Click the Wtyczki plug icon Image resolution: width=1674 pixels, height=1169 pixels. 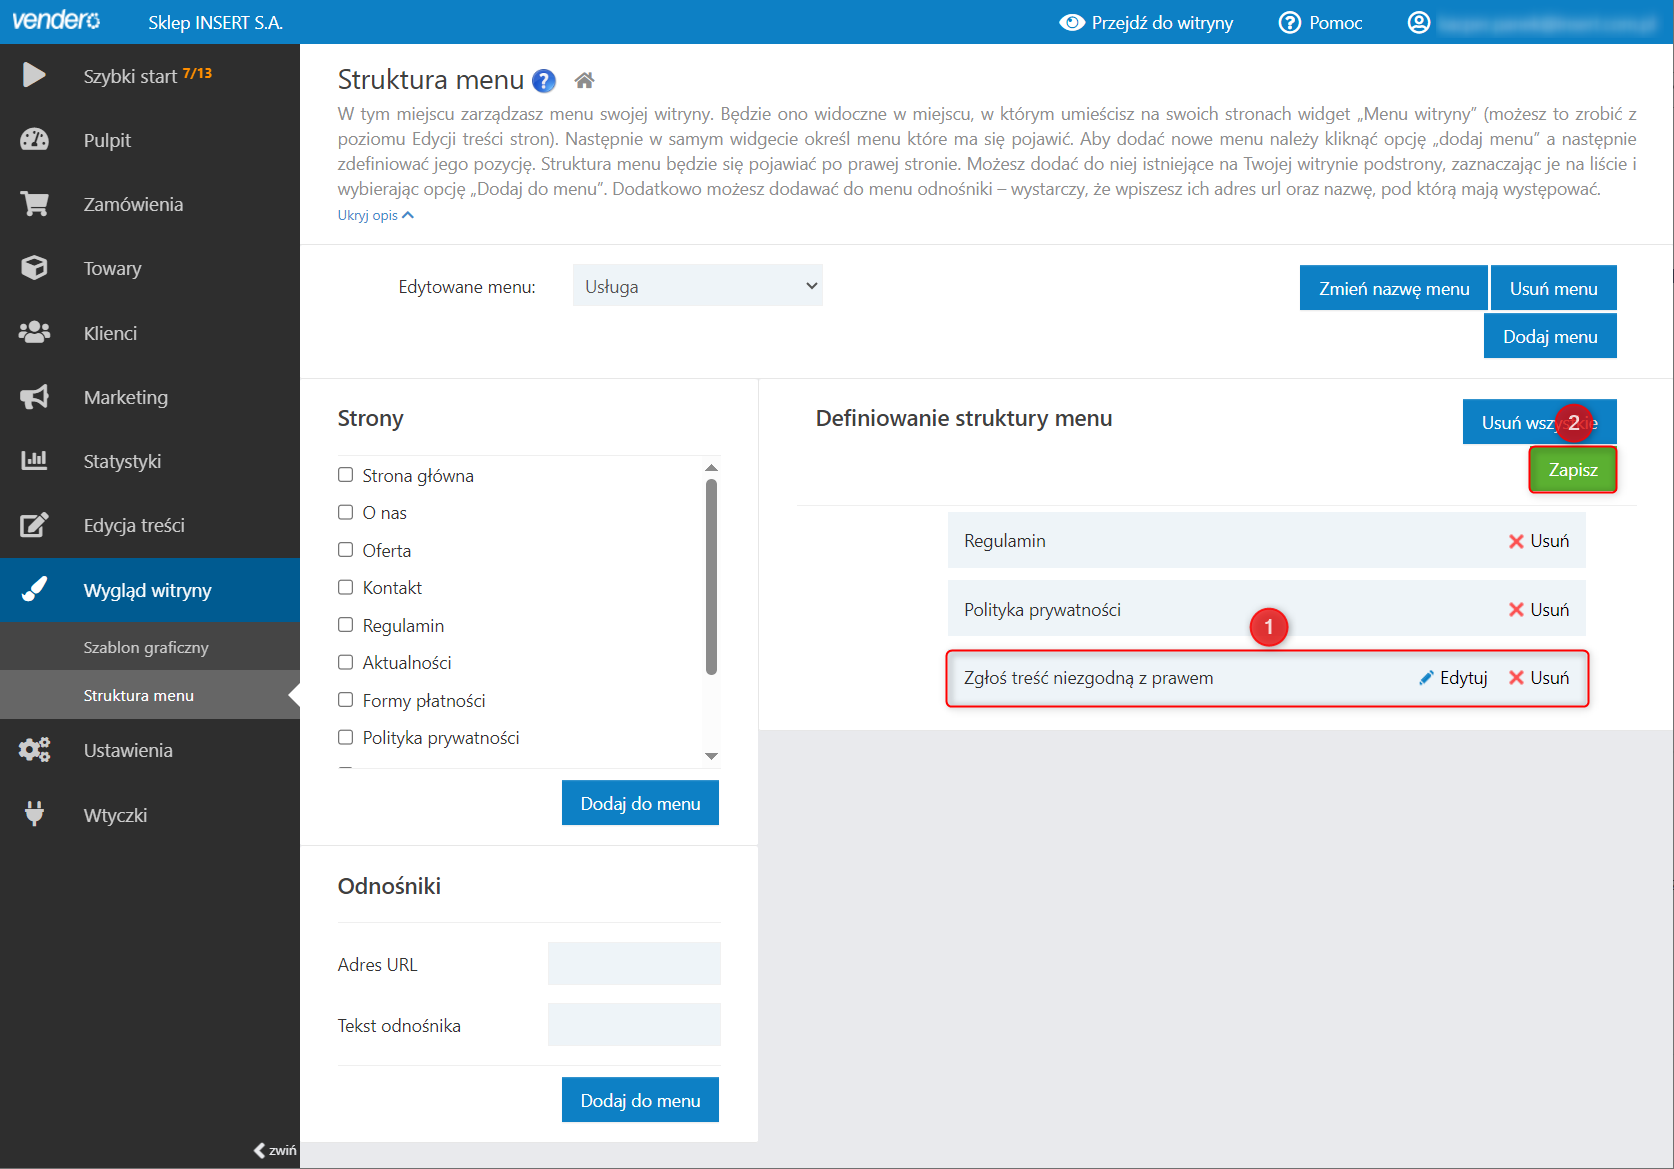(x=34, y=814)
